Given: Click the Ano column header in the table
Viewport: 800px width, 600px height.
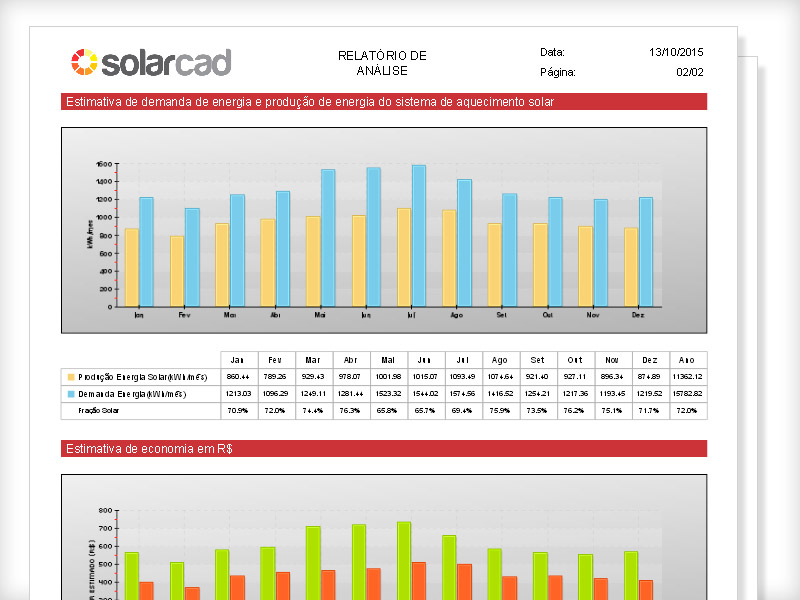Looking at the screenshot, I should 687,360.
